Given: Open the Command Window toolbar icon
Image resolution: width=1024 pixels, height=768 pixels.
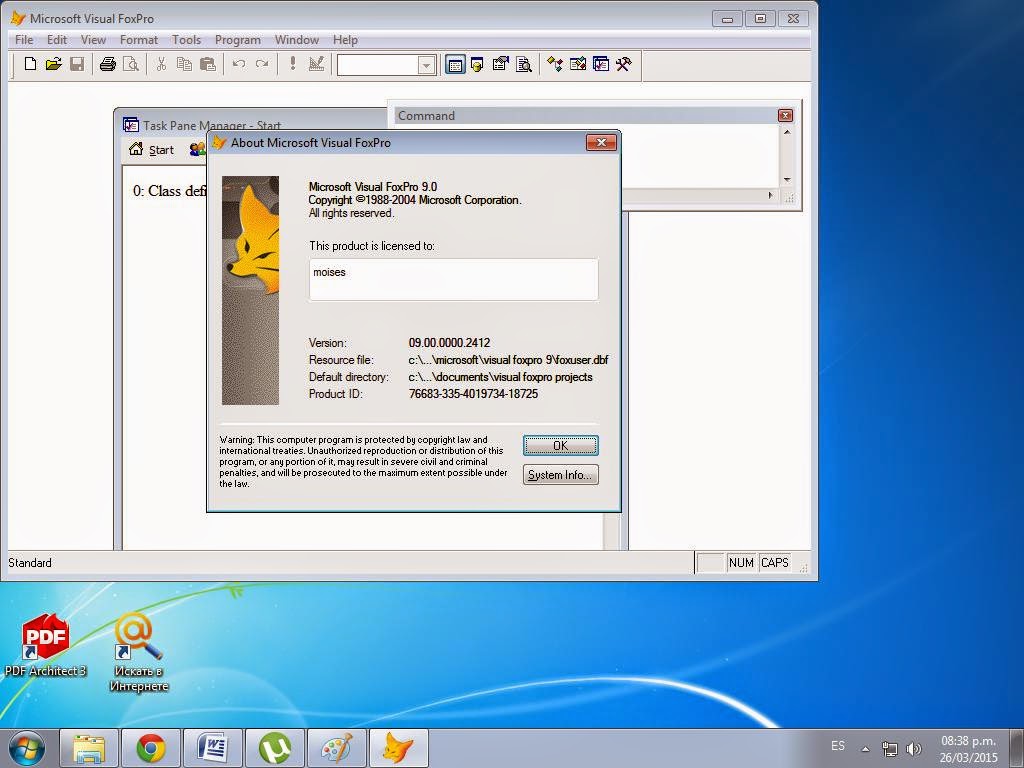Looking at the screenshot, I should [455, 64].
